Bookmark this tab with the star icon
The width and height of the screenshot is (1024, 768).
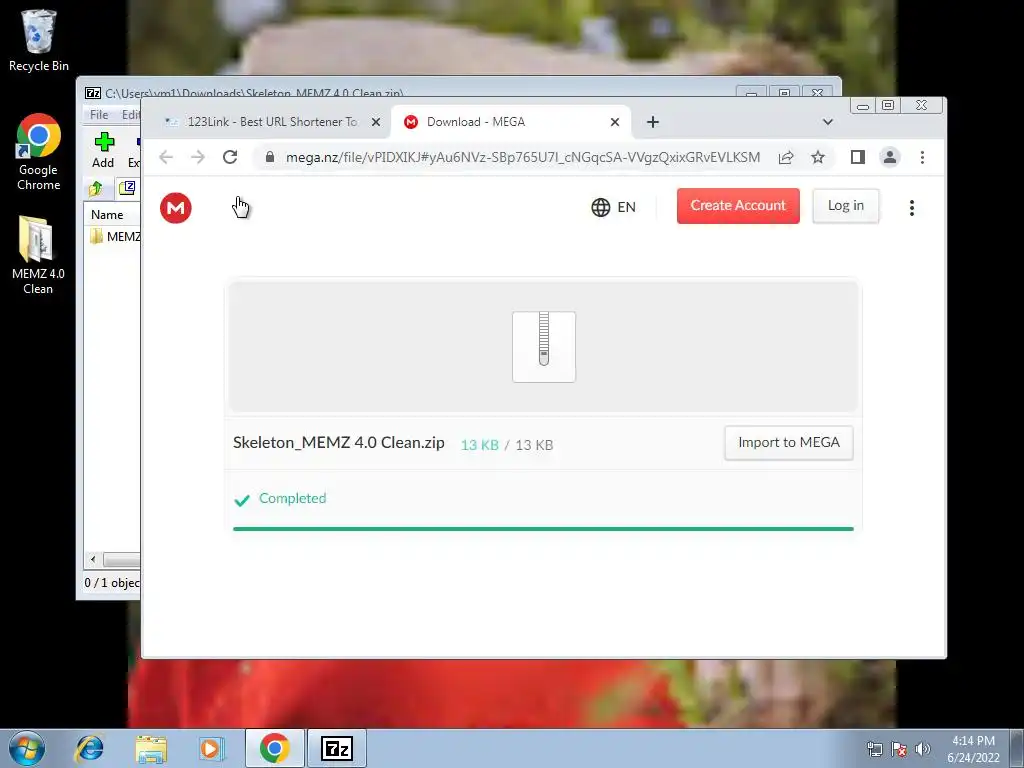point(818,157)
